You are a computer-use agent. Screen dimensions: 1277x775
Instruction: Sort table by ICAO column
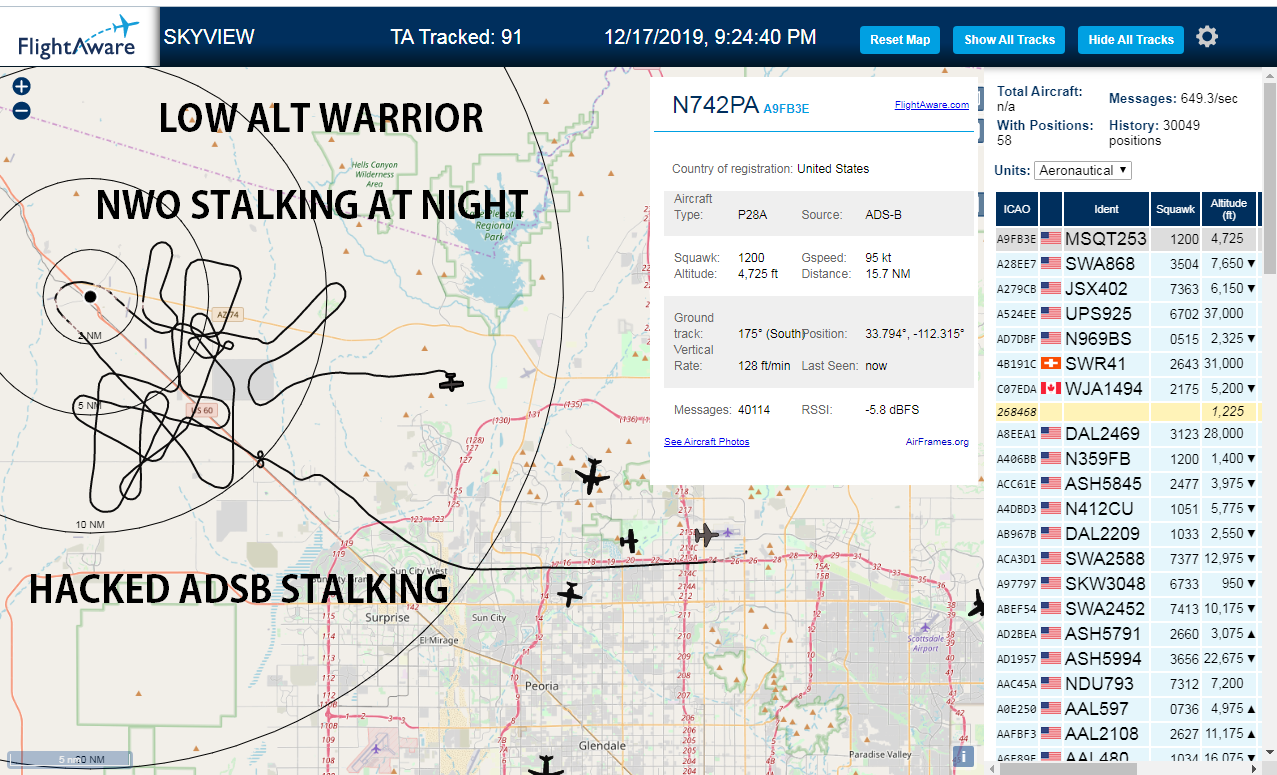click(x=1016, y=209)
